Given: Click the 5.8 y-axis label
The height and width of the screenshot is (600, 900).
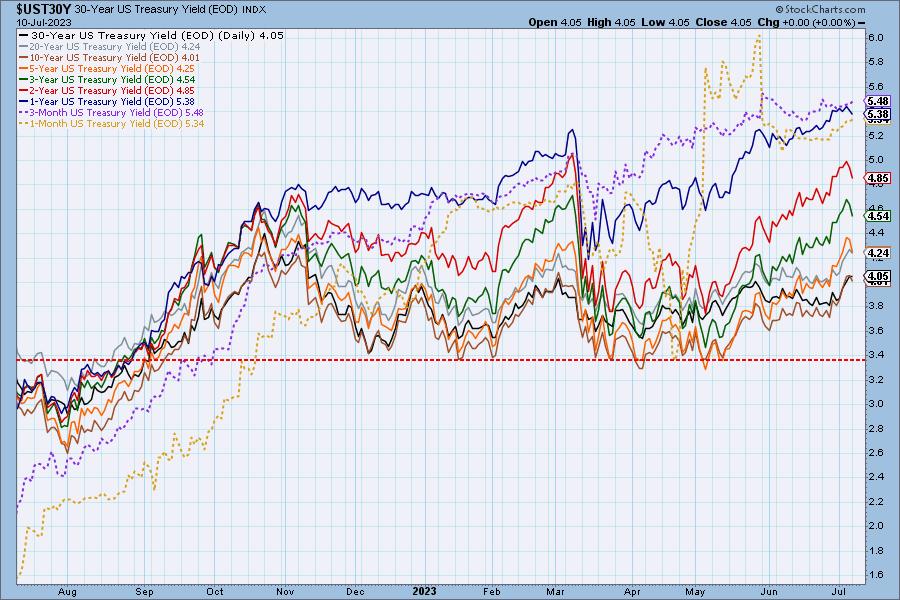Looking at the screenshot, I should 876,62.
